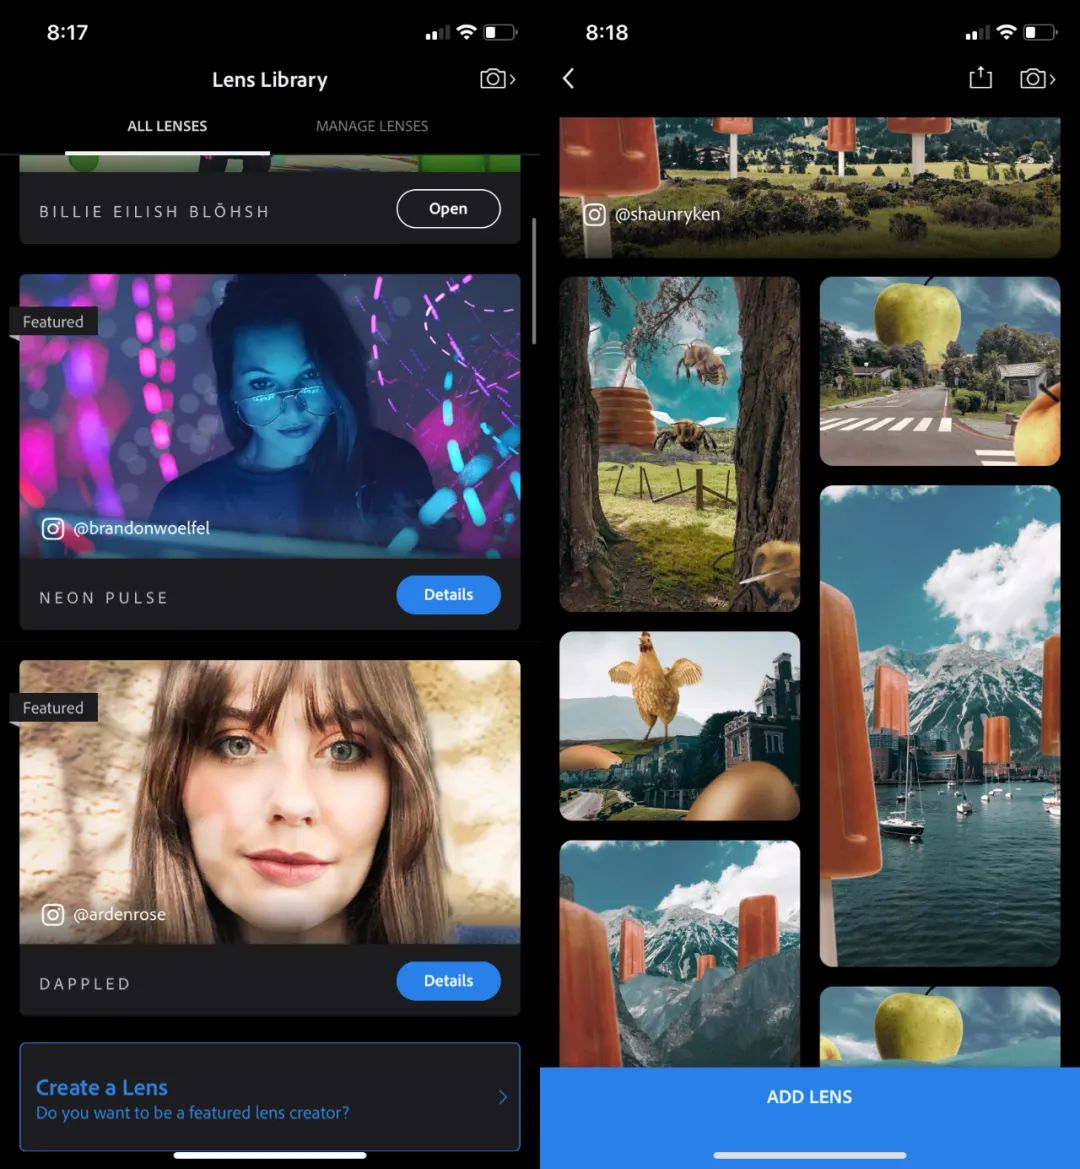
Task: Open the Billie Eilish Blohsh lens
Action: [x=448, y=209]
